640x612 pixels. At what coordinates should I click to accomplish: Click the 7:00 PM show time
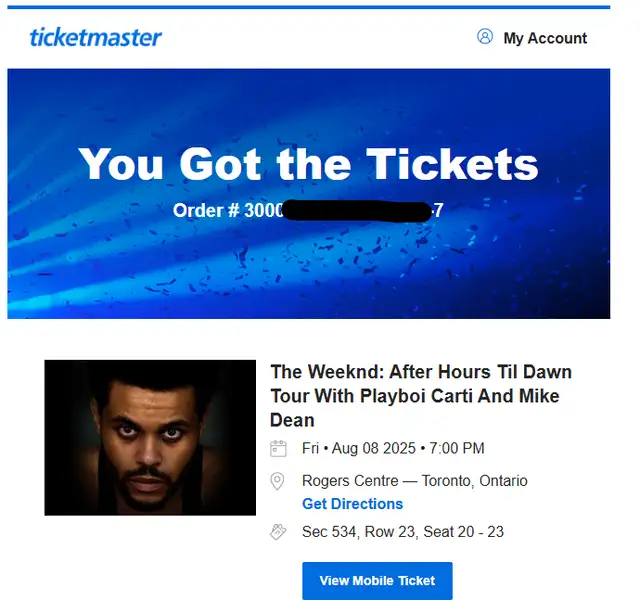[457, 448]
